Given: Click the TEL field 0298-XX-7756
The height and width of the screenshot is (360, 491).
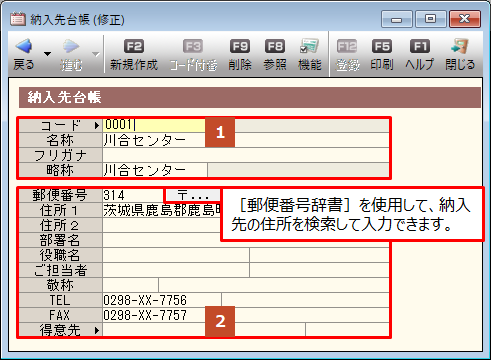Looking at the screenshot, I should click(x=162, y=300).
